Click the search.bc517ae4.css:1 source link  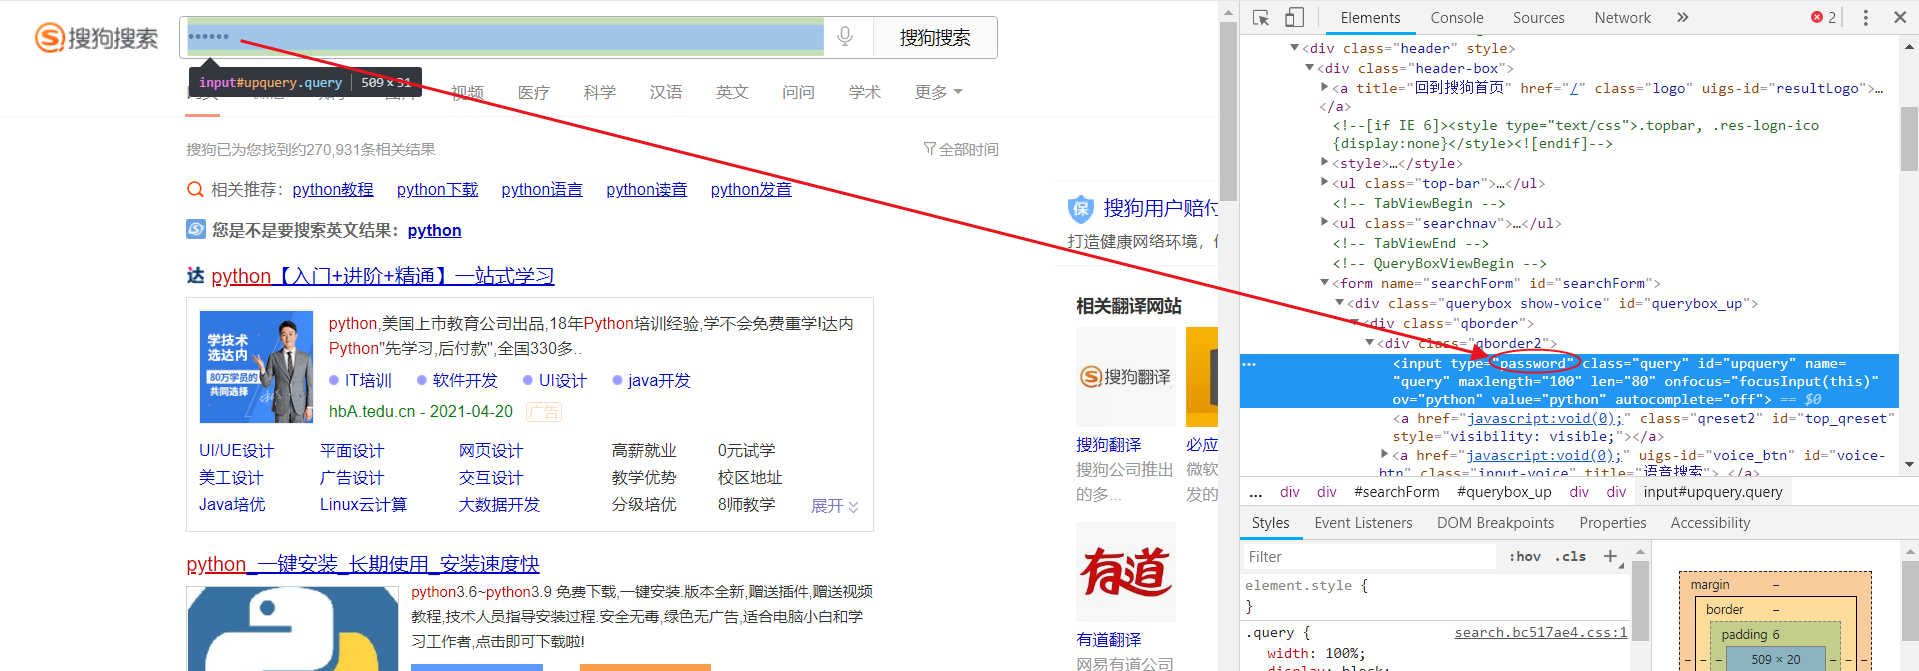coord(1541,632)
